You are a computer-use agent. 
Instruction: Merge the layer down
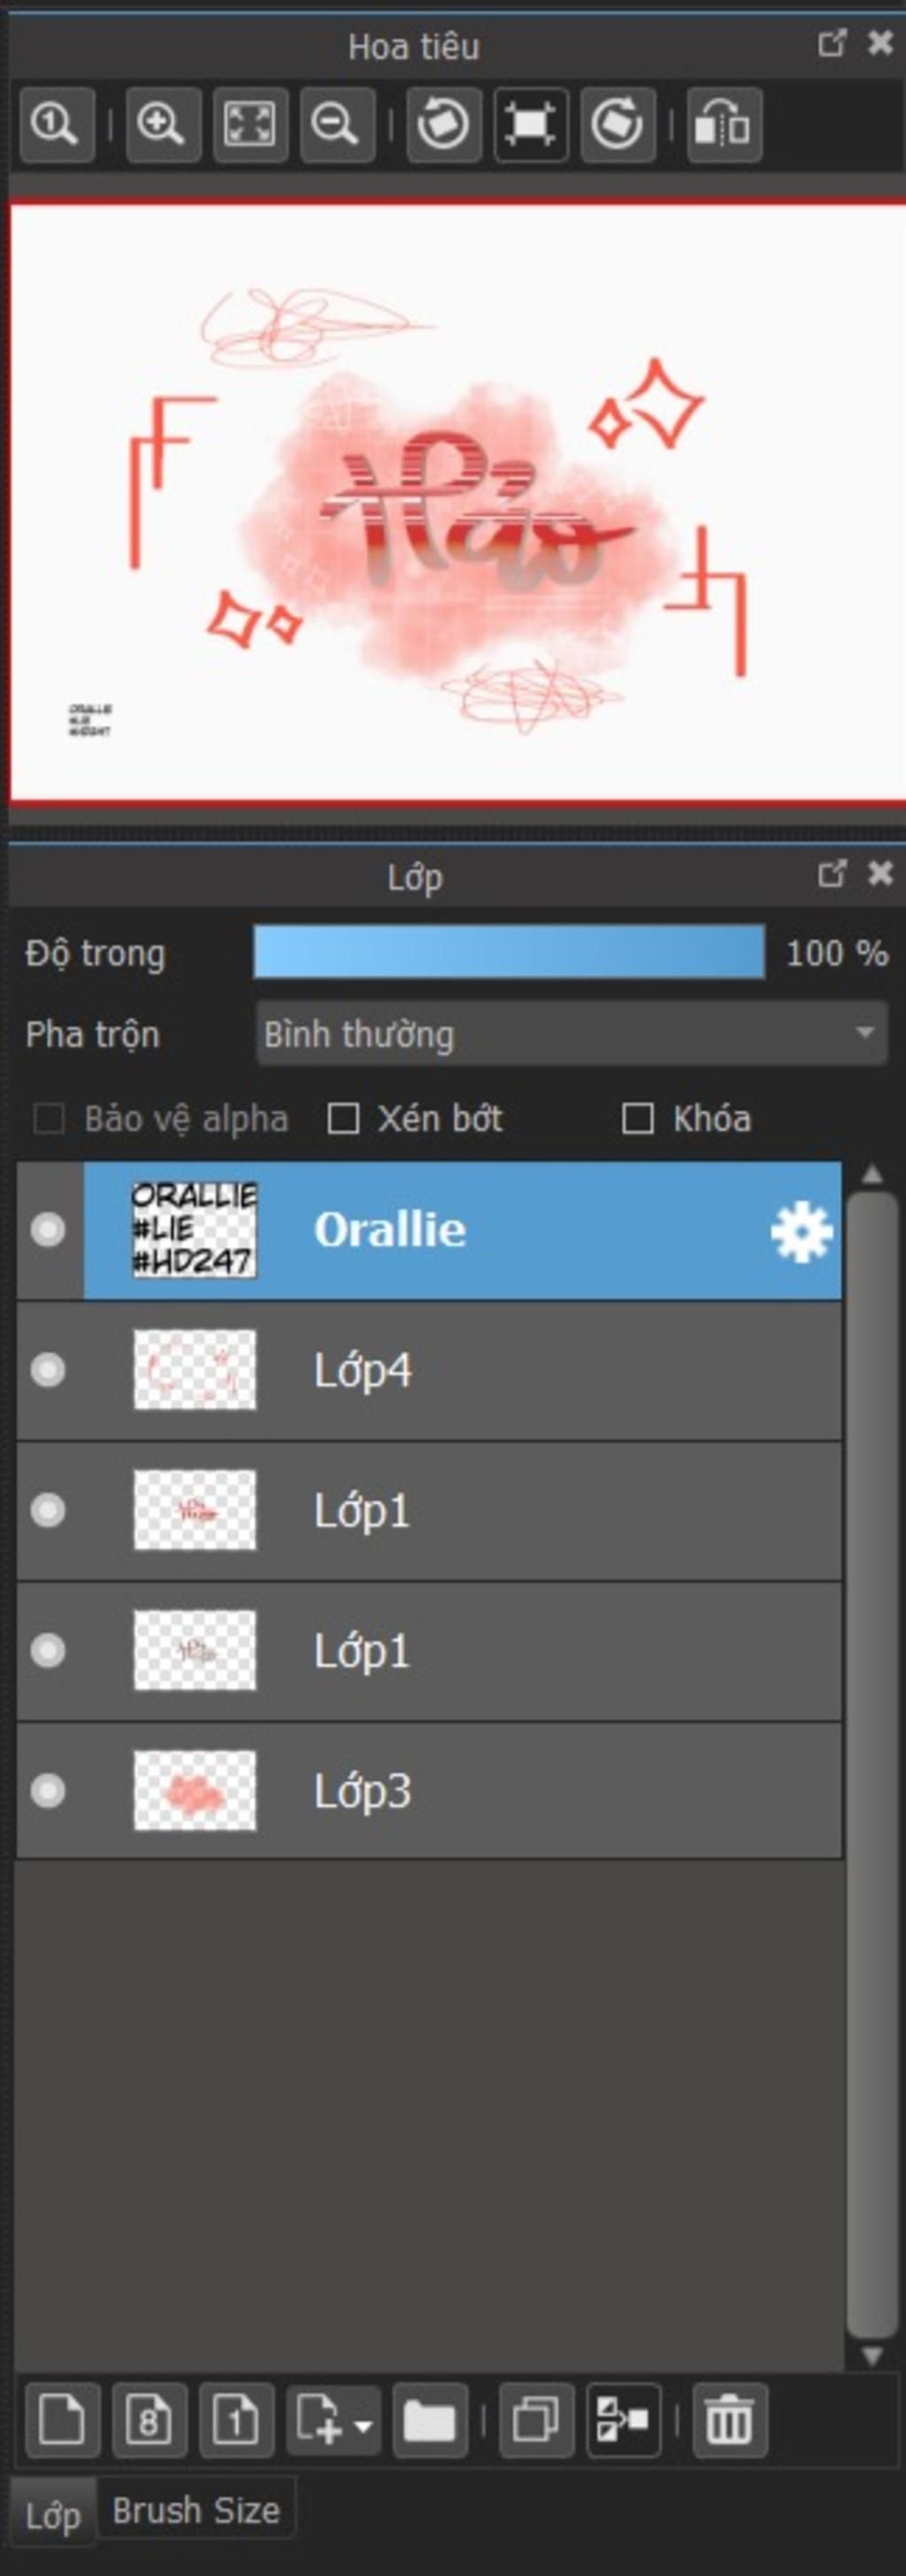pyautogui.click(x=623, y=2420)
